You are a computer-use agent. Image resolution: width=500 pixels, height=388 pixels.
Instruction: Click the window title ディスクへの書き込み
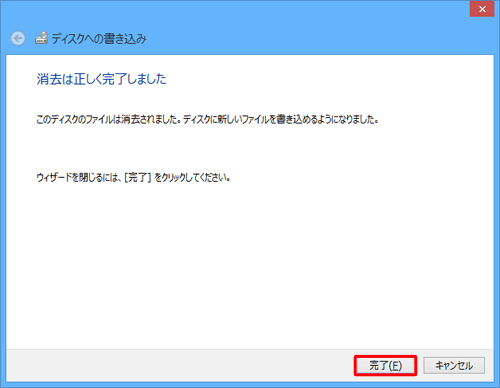99,39
